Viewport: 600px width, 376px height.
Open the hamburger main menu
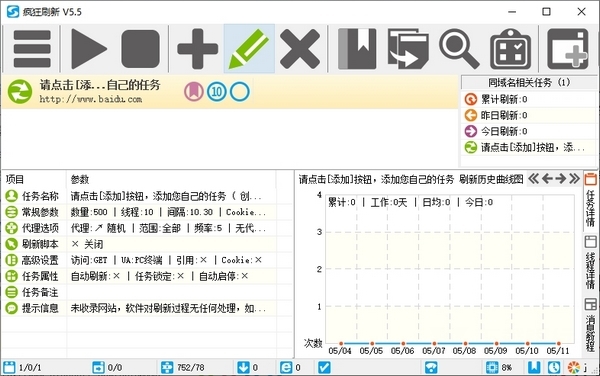32,49
